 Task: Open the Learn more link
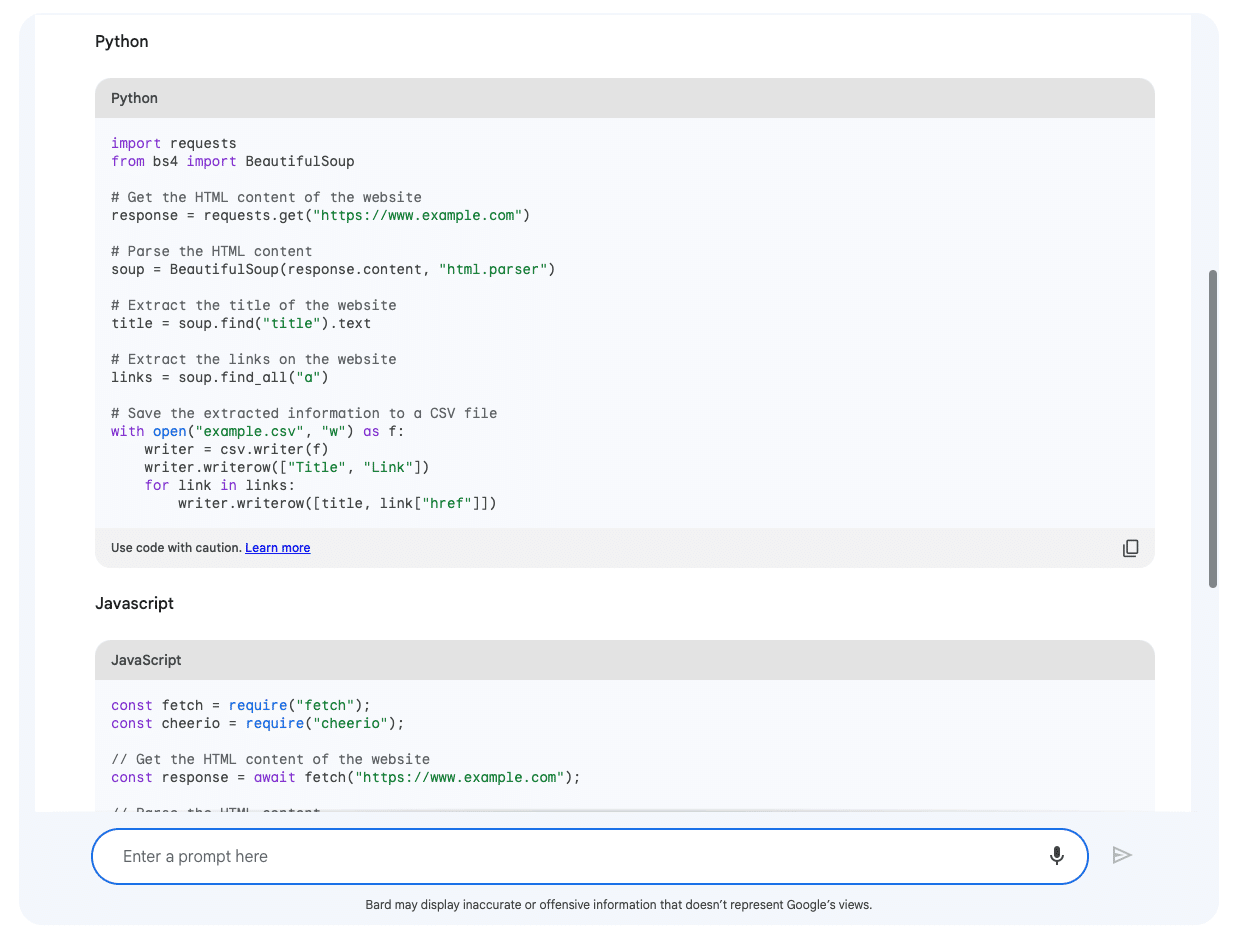[x=277, y=548]
